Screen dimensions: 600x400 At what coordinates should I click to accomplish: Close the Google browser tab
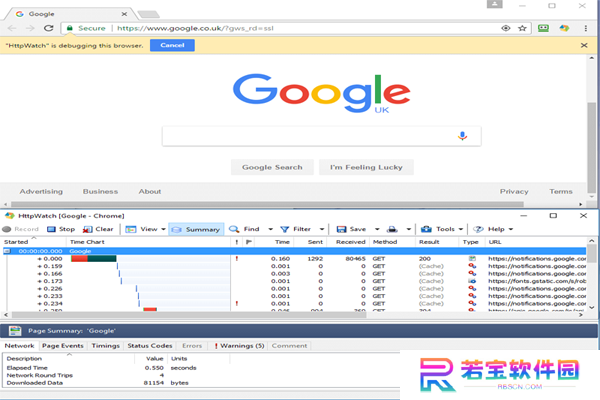[x=124, y=14]
